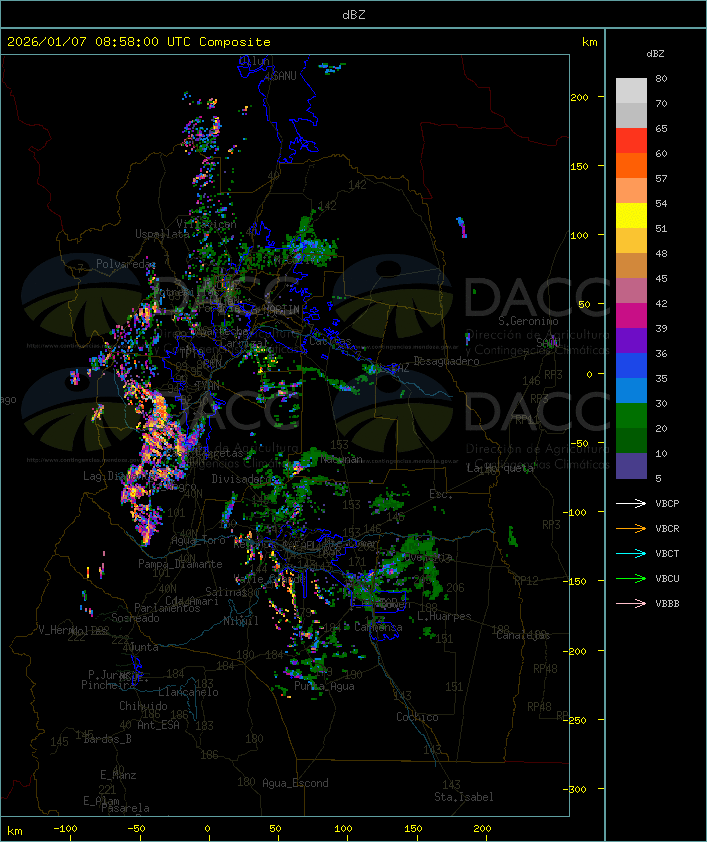
Task: Pick the indigo 5-10 dBZ swatch
Action: click(631, 466)
